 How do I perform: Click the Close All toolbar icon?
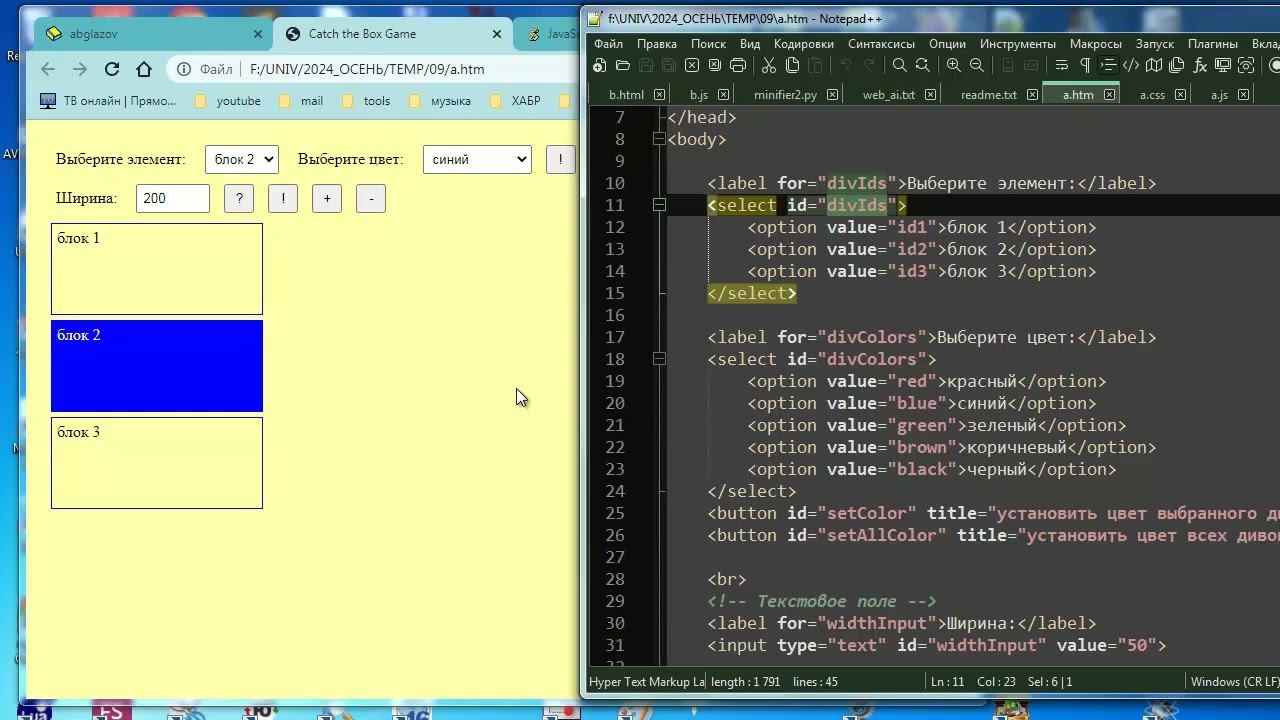click(x=715, y=65)
